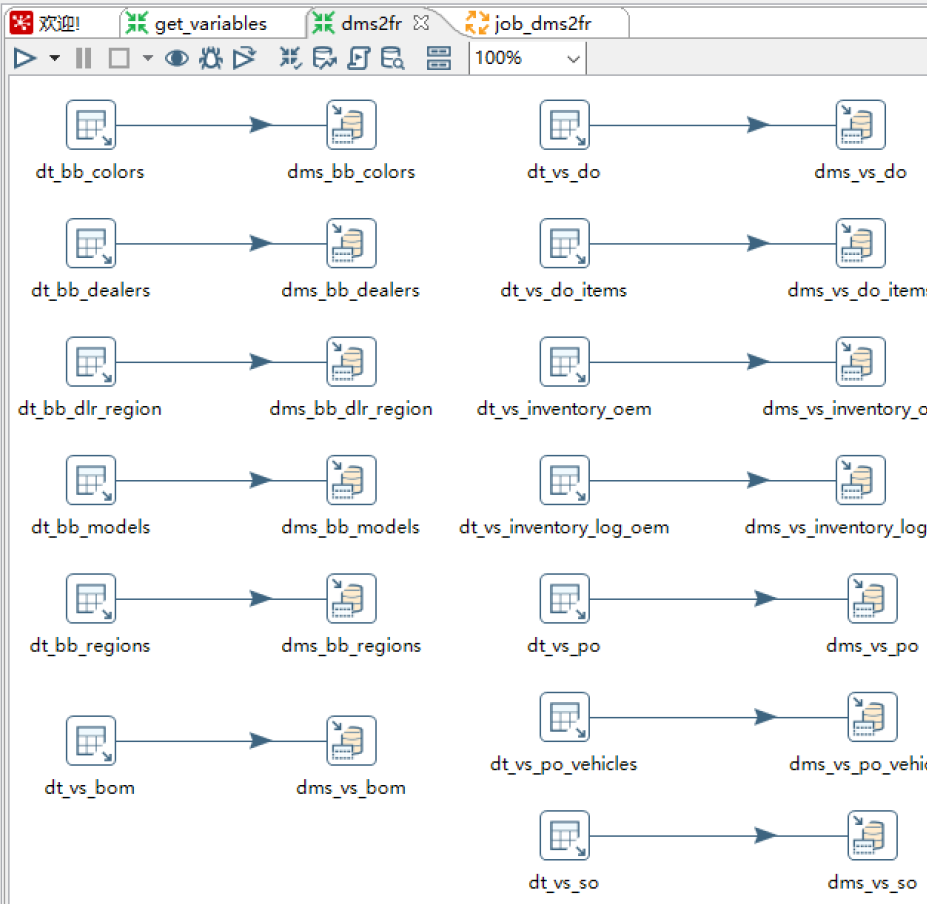Screen dimensions: 927x904
Task: Select dms_bb_colors output step
Action: [351, 125]
